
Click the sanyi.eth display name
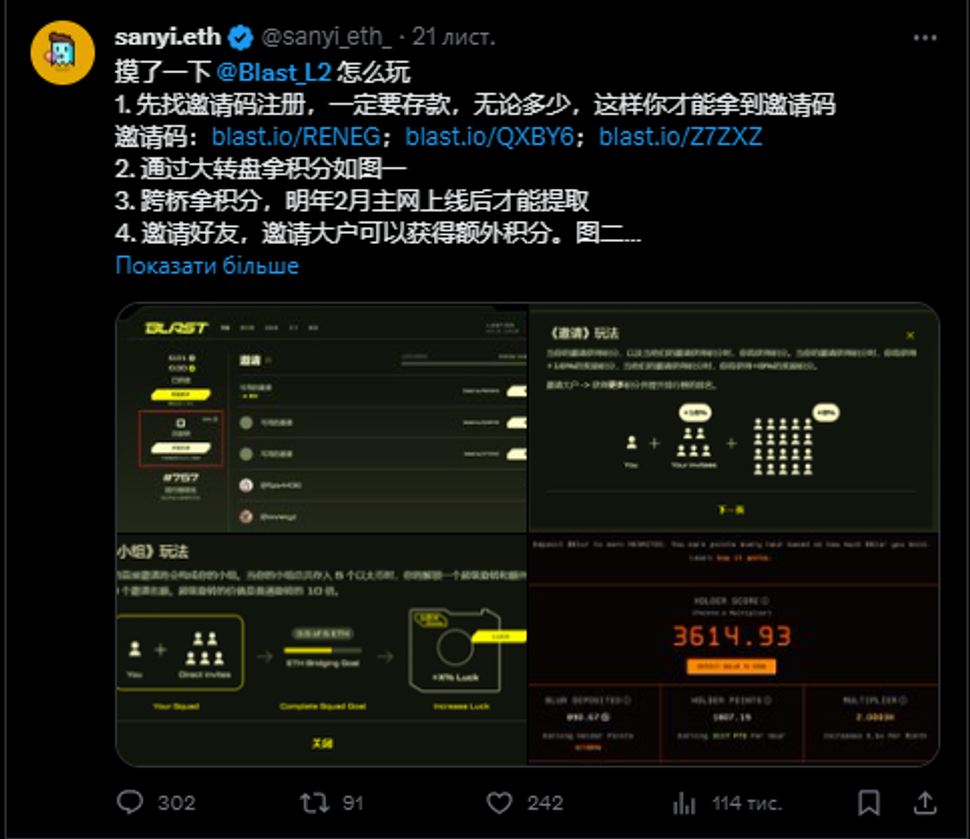pyautogui.click(x=168, y=37)
